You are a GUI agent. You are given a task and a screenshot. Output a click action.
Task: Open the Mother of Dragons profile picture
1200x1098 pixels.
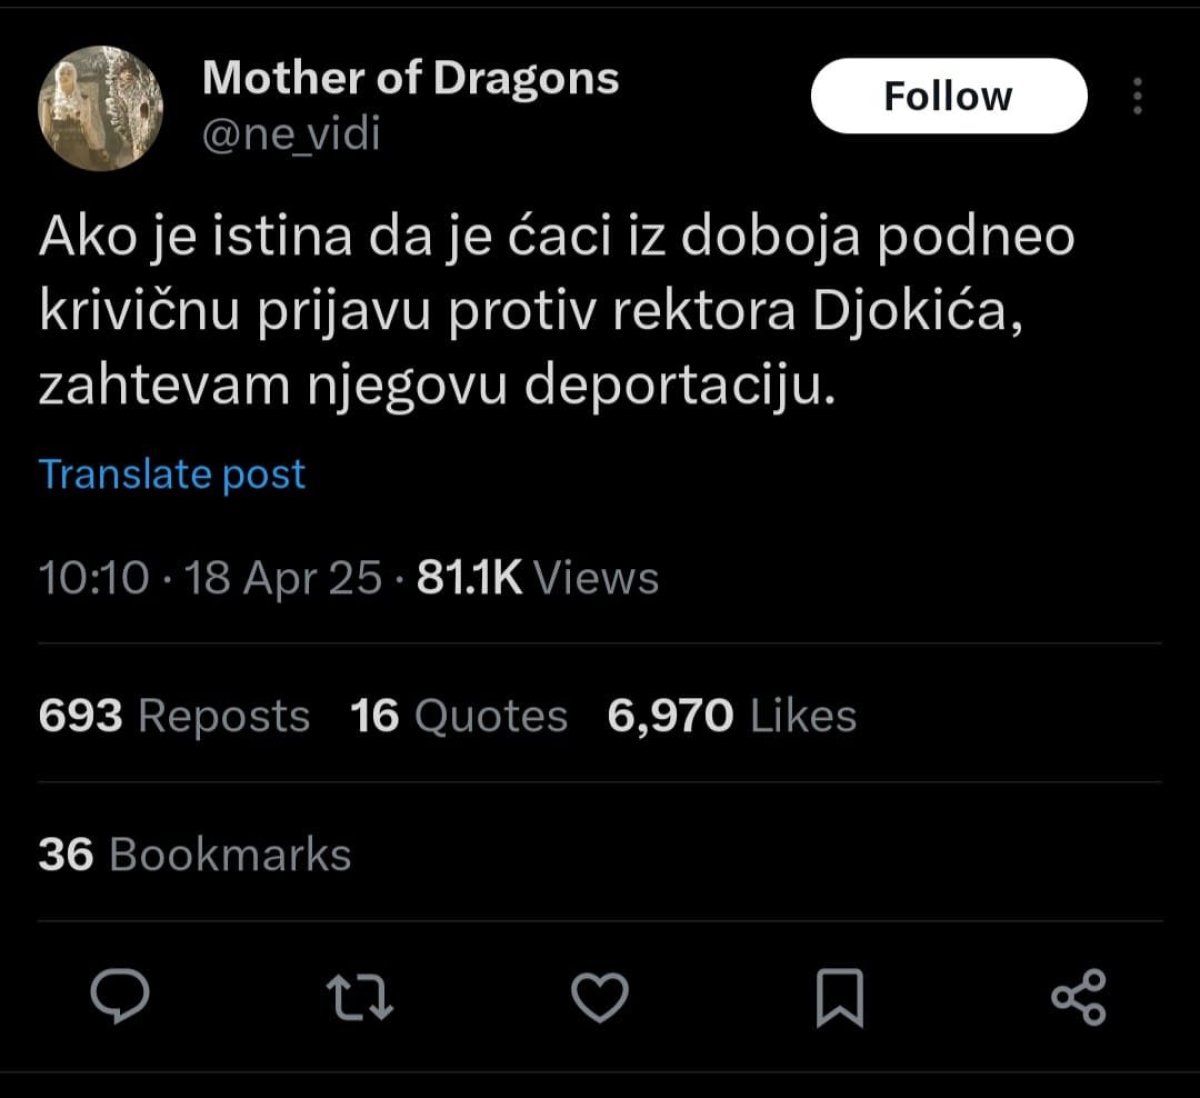pos(99,110)
